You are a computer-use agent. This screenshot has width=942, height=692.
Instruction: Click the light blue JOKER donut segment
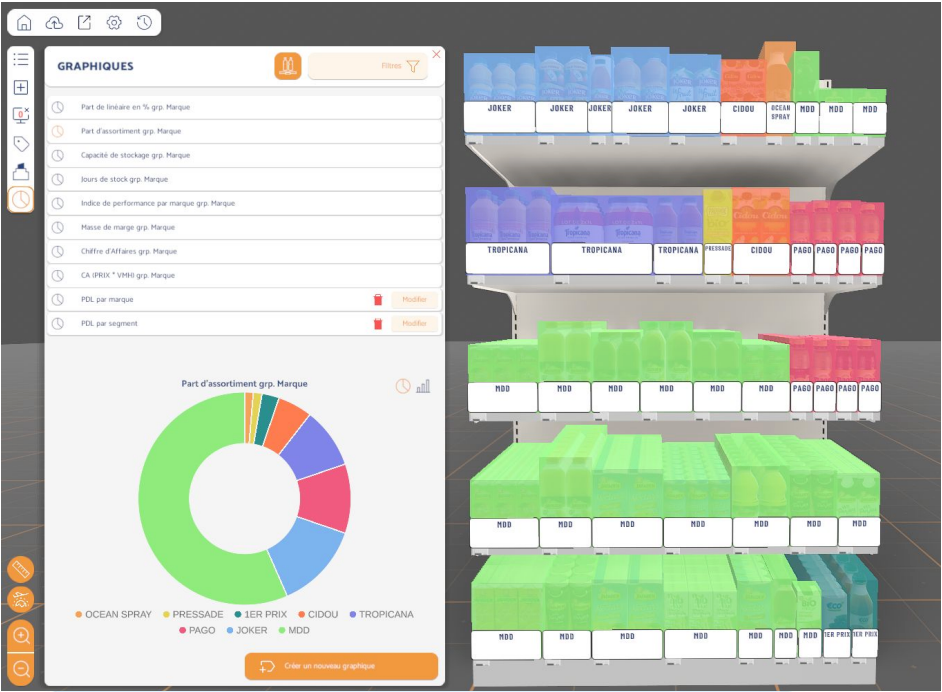pyautogui.click(x=305, y=556)
